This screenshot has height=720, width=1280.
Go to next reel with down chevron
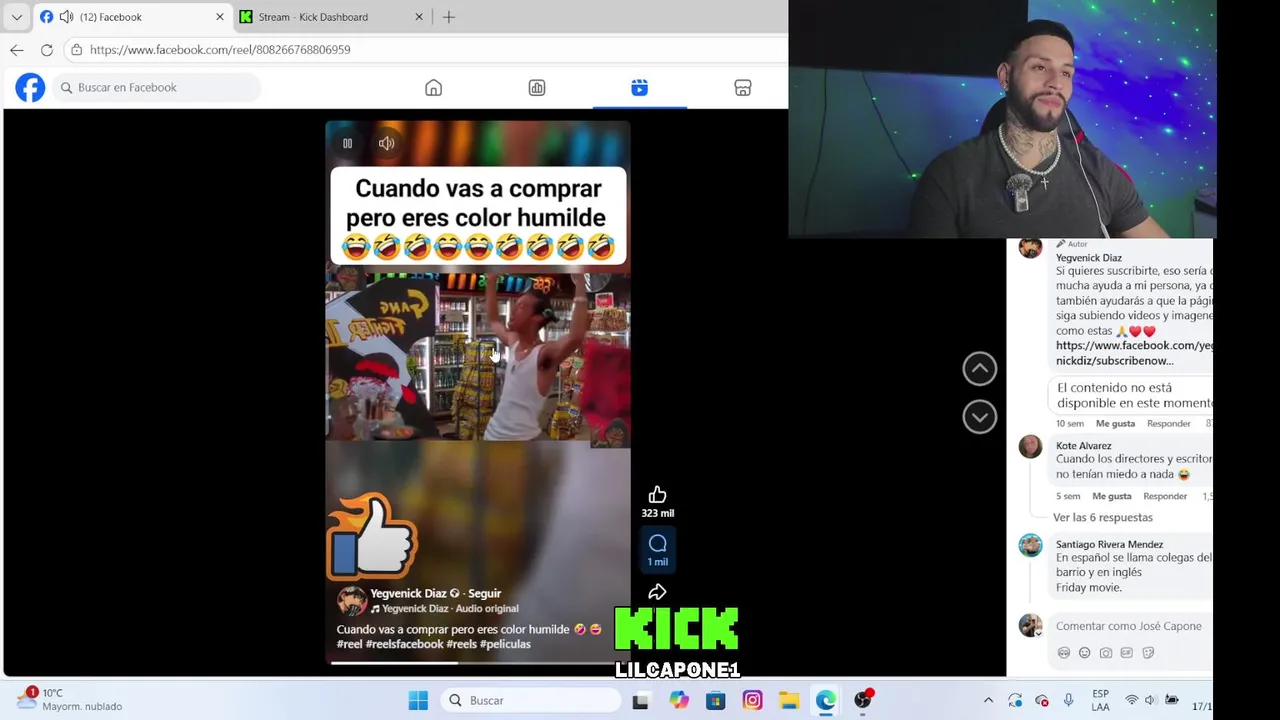tap(980, 417)
